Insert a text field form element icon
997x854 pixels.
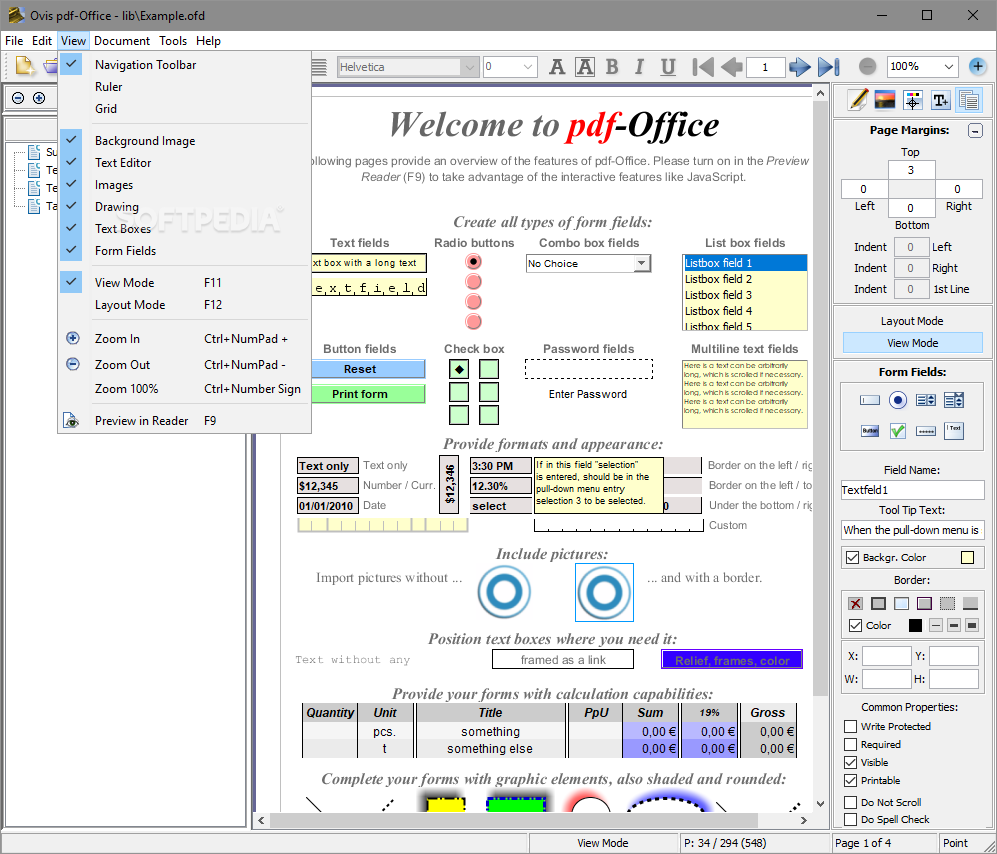click(869, 400)
